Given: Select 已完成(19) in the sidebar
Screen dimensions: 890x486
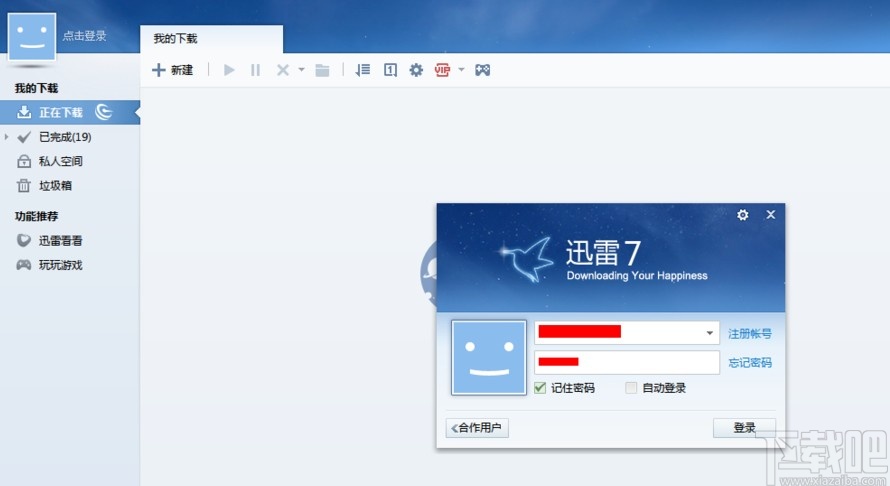Looking at the screenshot, I should [70, 137].
